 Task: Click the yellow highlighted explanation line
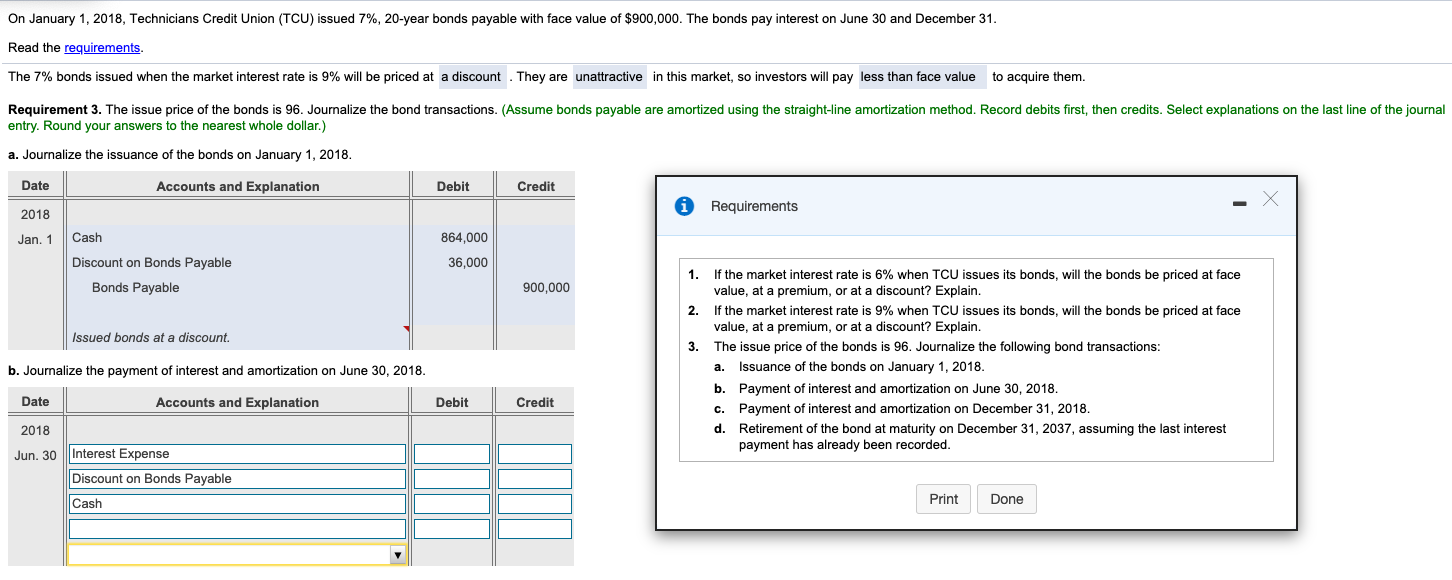pyautogui.click(x=230, y=553)
